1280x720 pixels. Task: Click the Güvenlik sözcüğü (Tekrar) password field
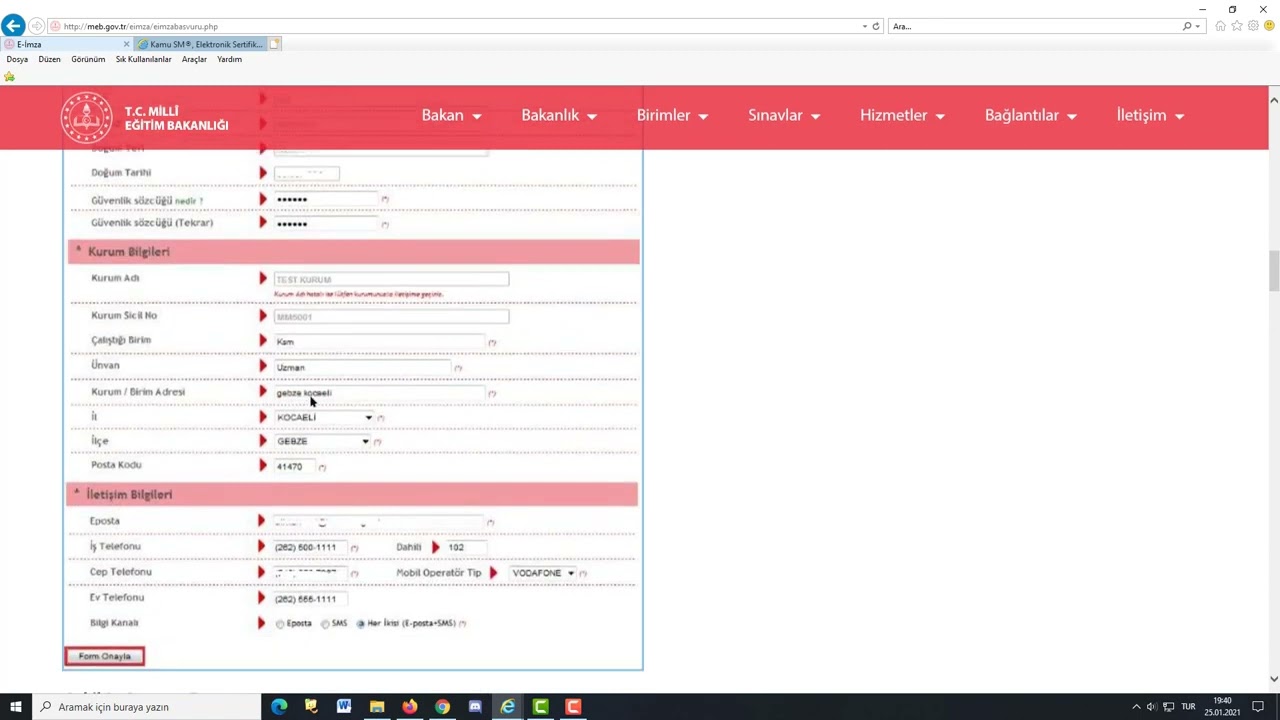(326, 224)
